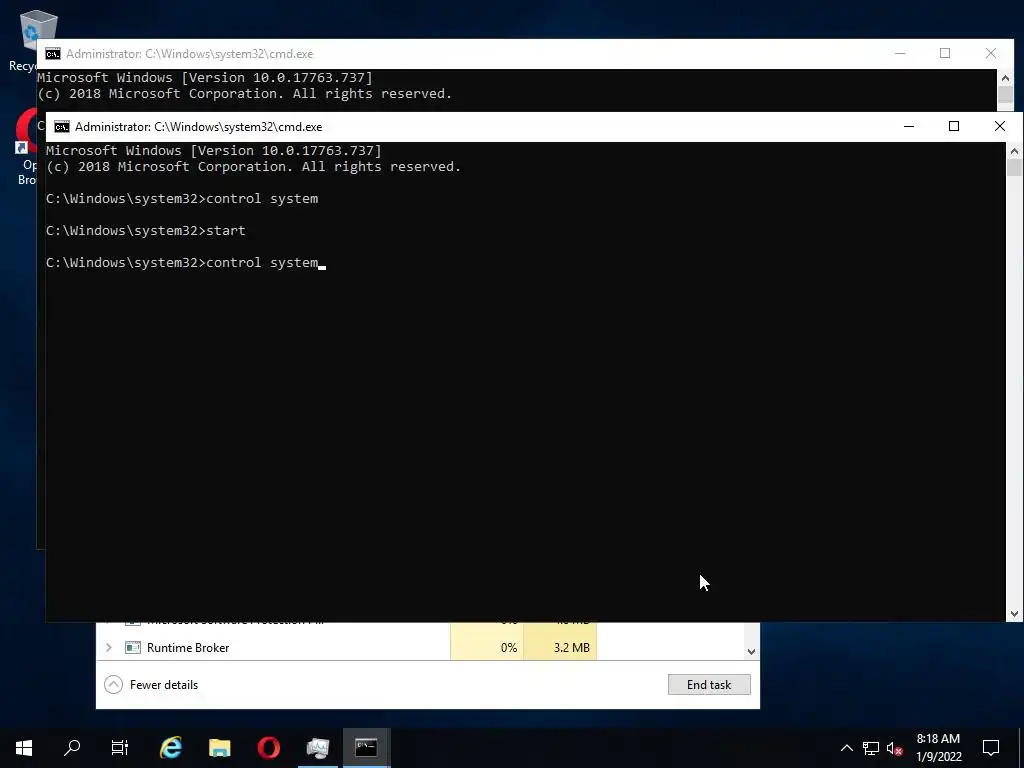Viewport: 1024px width, 768px height.
Task: Open network status tray icon
Action: point(871,748)
